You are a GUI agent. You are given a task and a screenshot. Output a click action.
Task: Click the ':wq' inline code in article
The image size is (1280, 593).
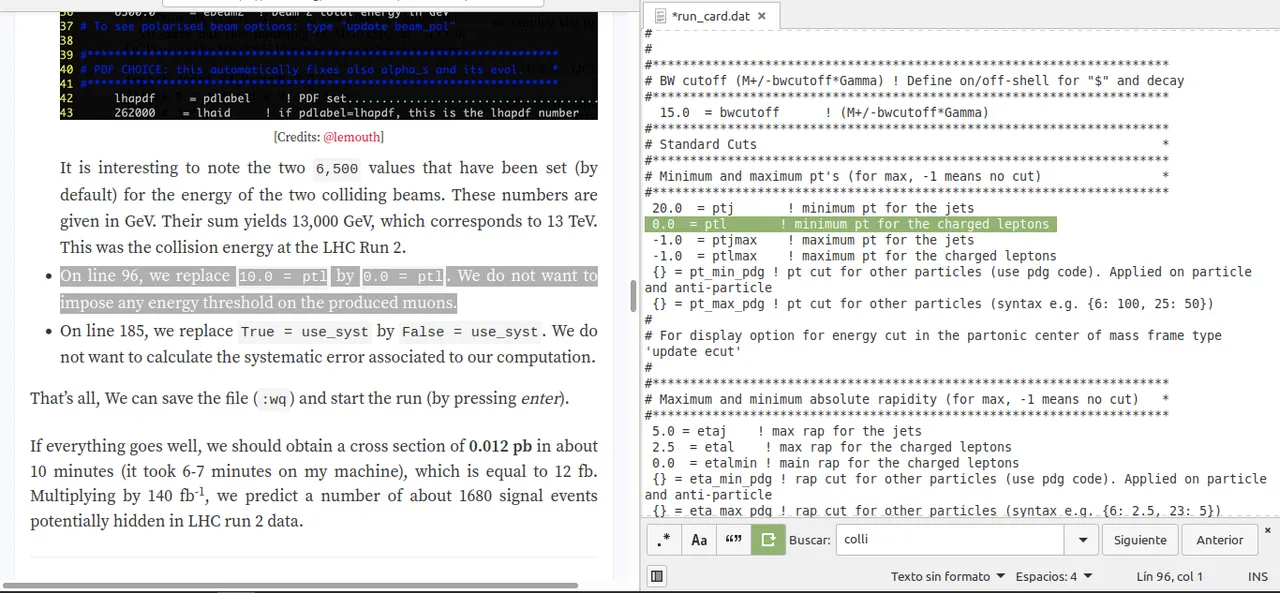(x=273, y=399)
